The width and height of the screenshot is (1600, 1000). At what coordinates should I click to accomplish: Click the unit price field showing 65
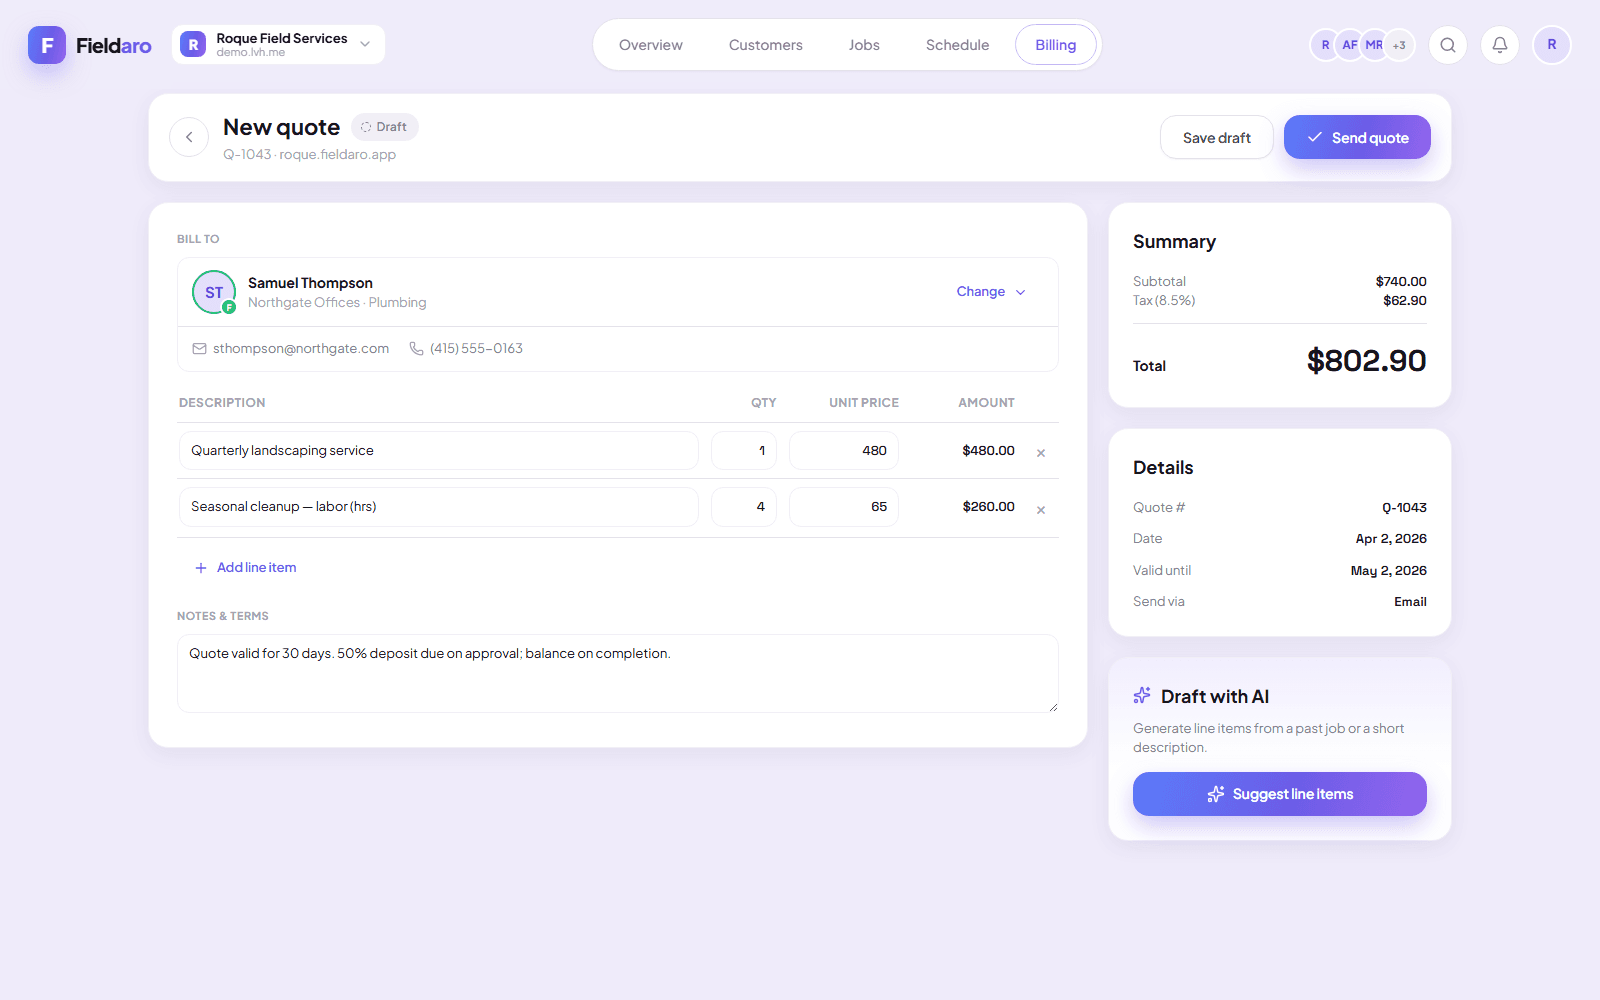click(844, 507)
